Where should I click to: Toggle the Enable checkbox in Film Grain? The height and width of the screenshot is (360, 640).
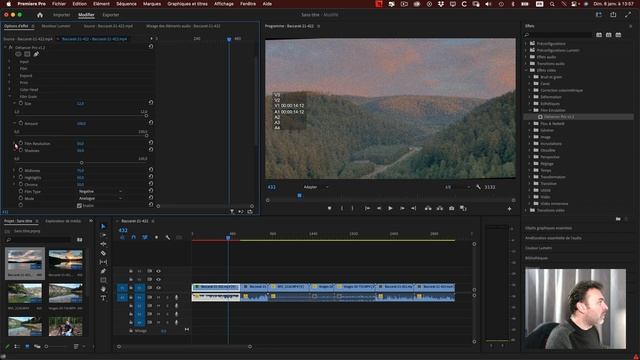[x=79, y=205]
